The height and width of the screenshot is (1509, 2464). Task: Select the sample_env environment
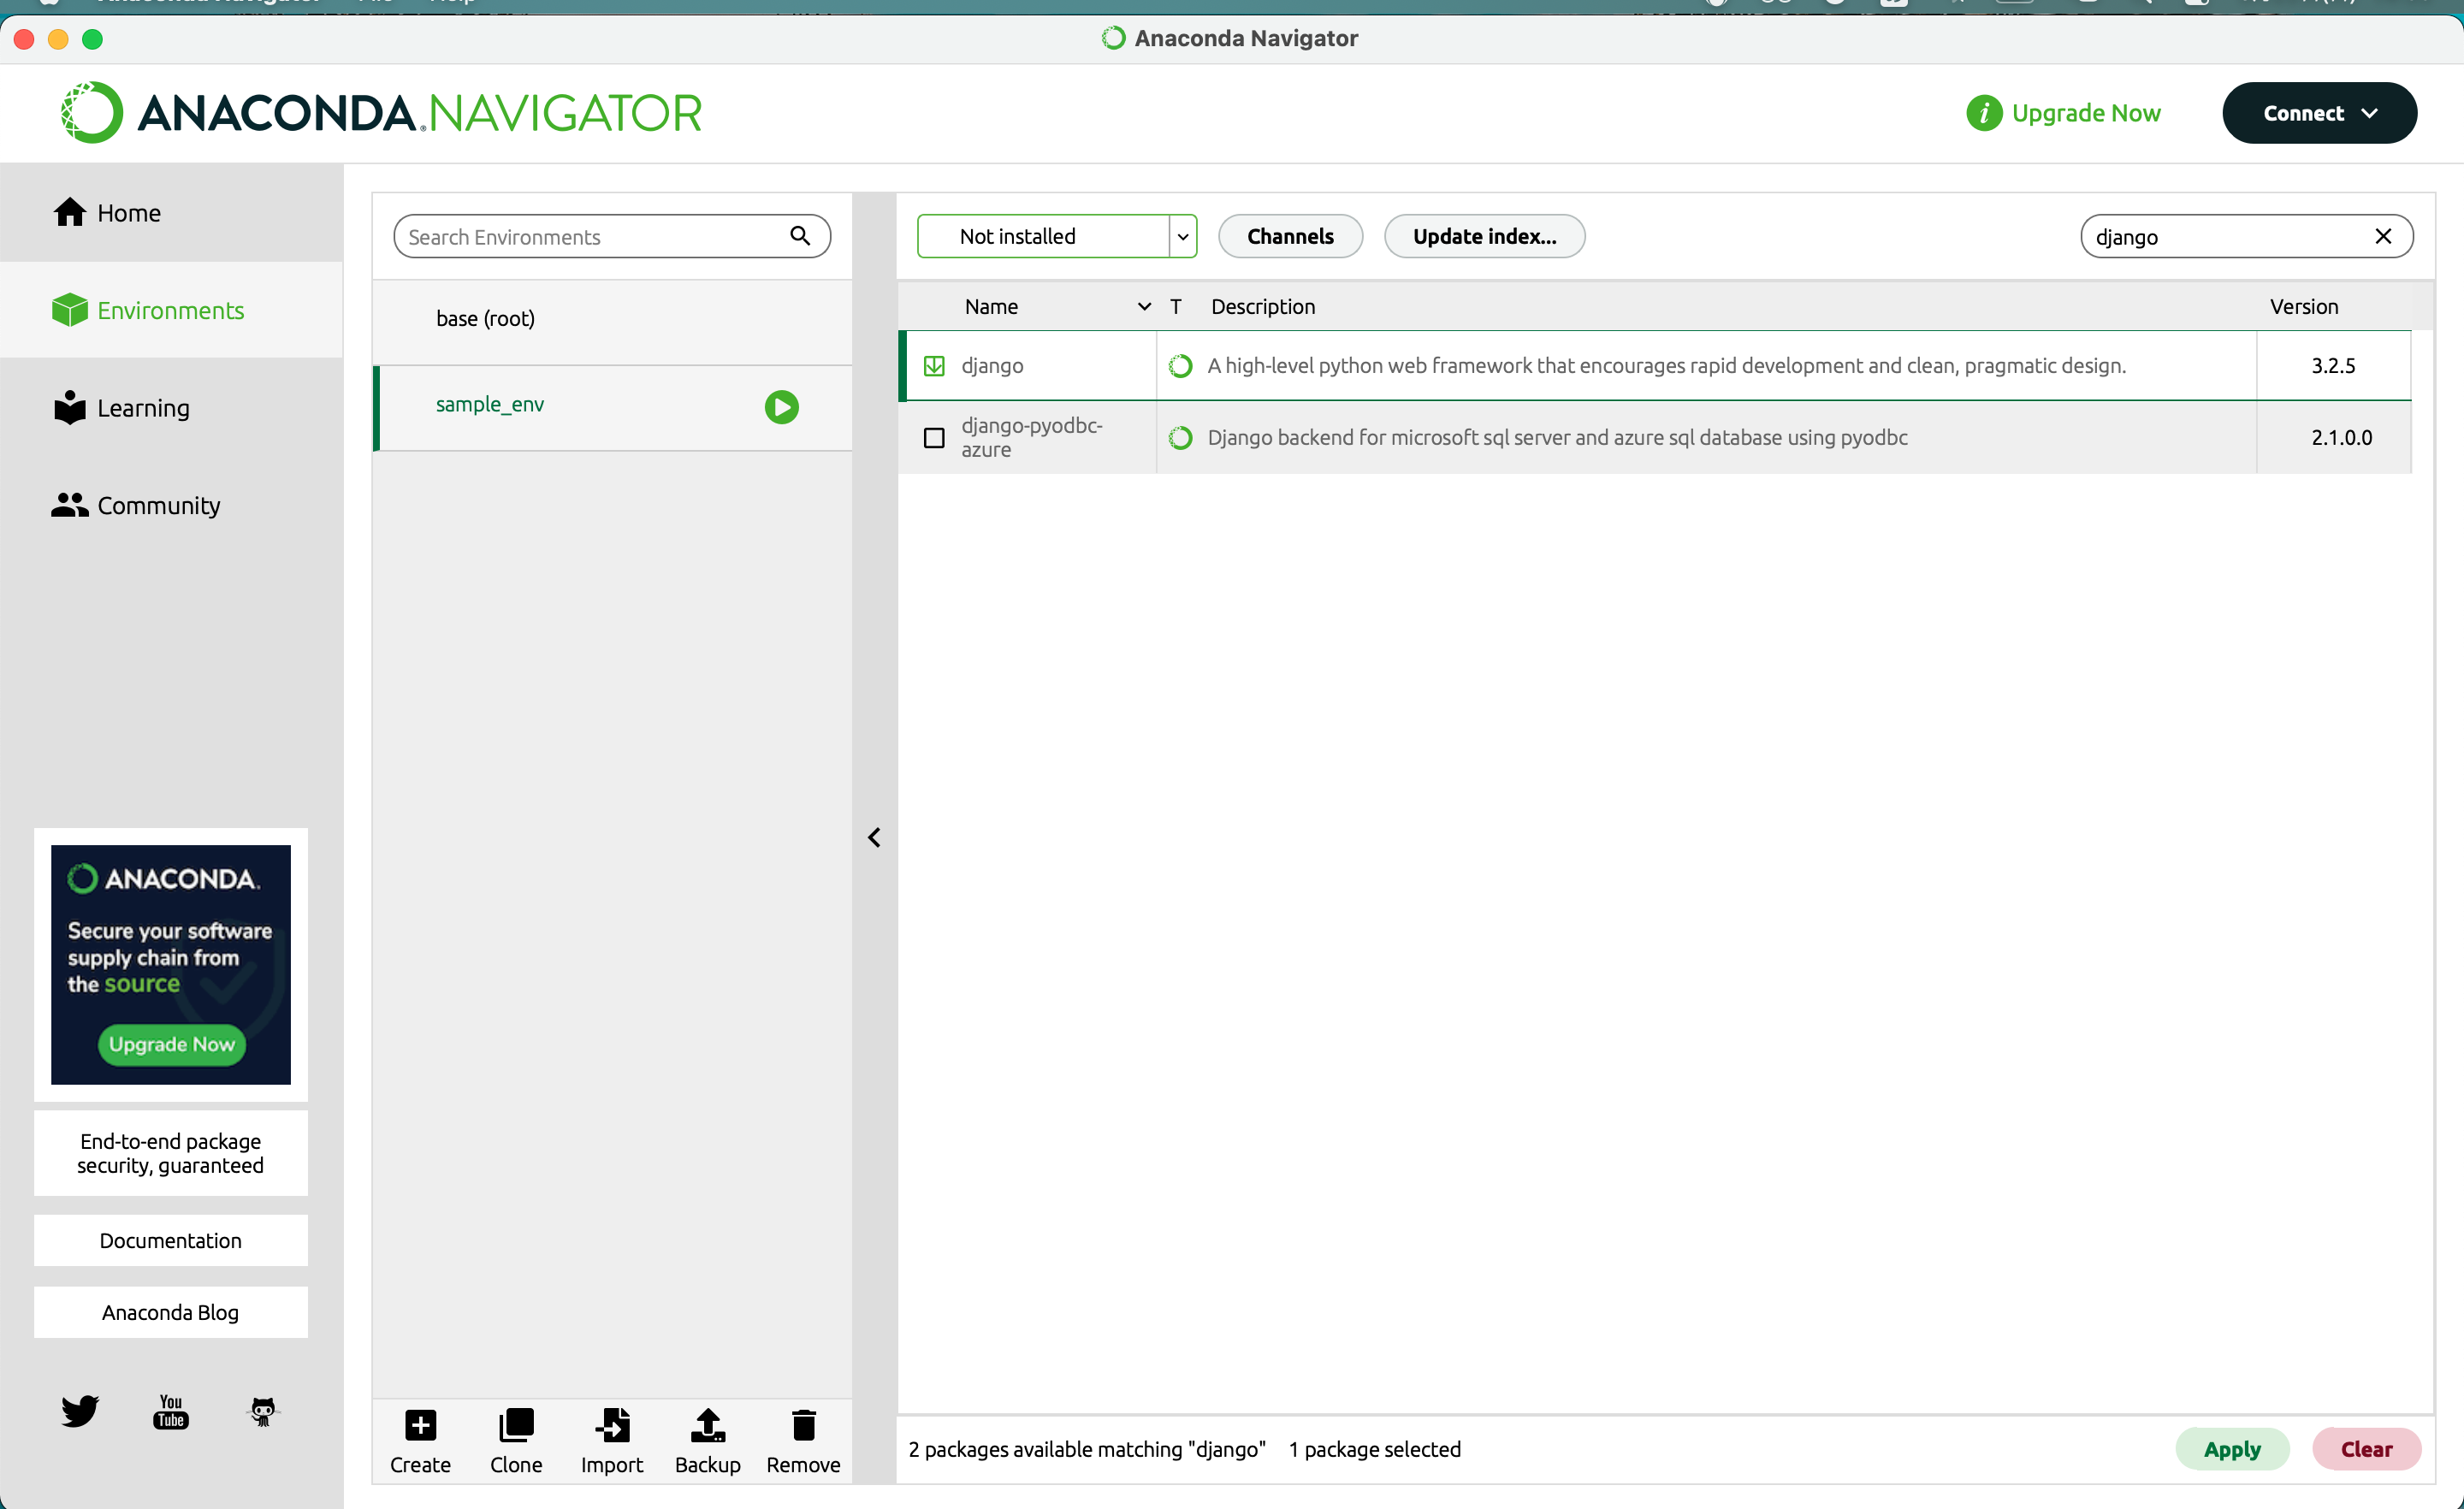(612, 407)
